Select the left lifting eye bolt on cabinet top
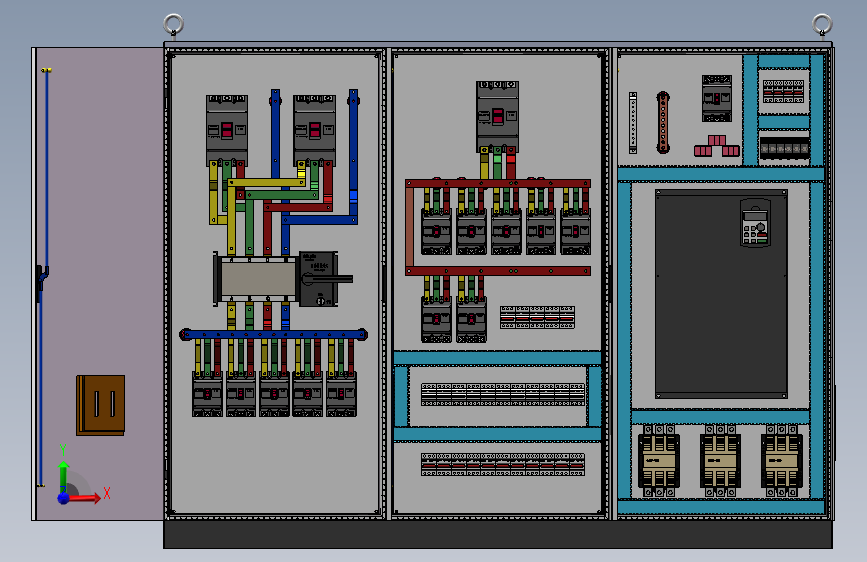Screen dimensions: 867x562 tap(173, 26)
